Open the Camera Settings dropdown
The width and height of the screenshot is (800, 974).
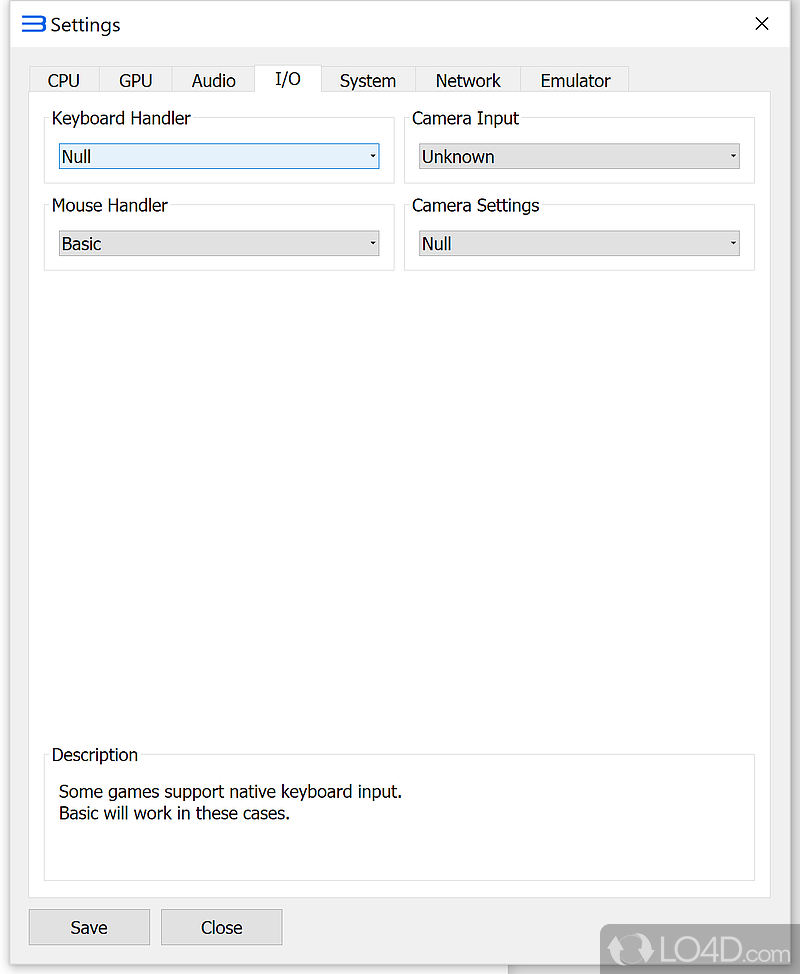579,243
